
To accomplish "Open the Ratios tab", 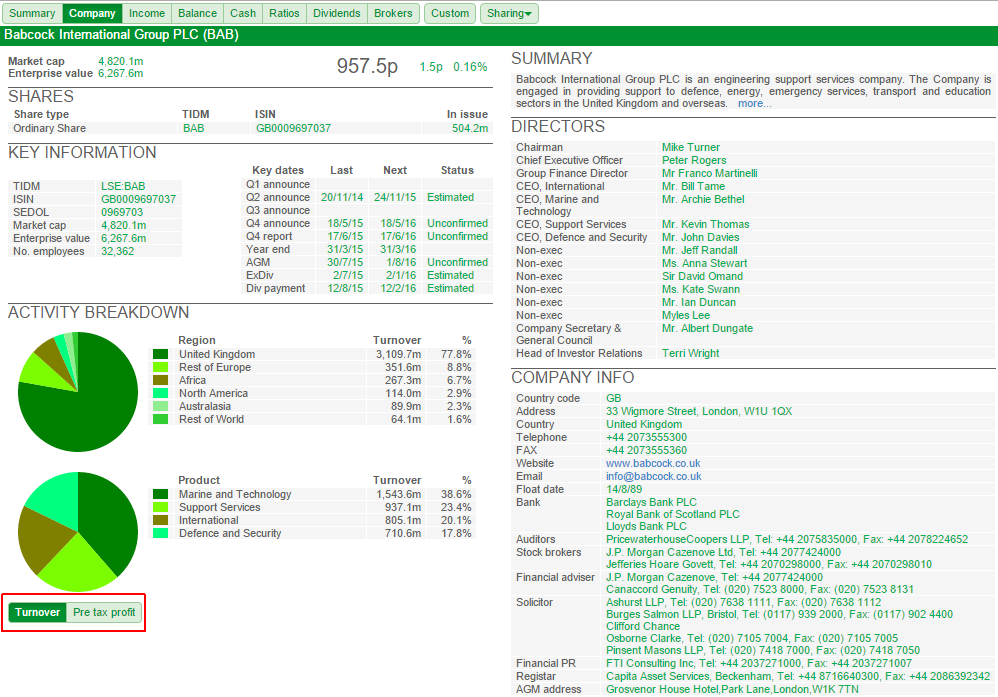I will tap(285, 13).
